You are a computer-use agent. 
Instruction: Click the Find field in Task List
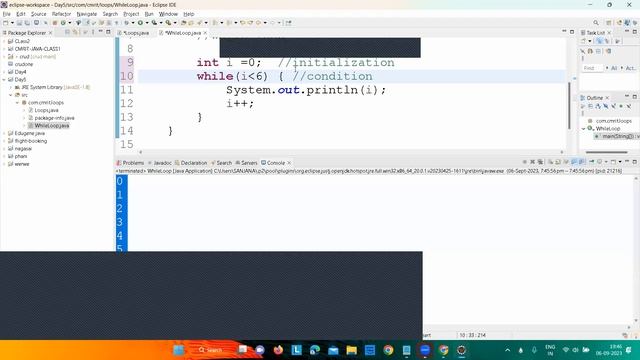[593, 68]
